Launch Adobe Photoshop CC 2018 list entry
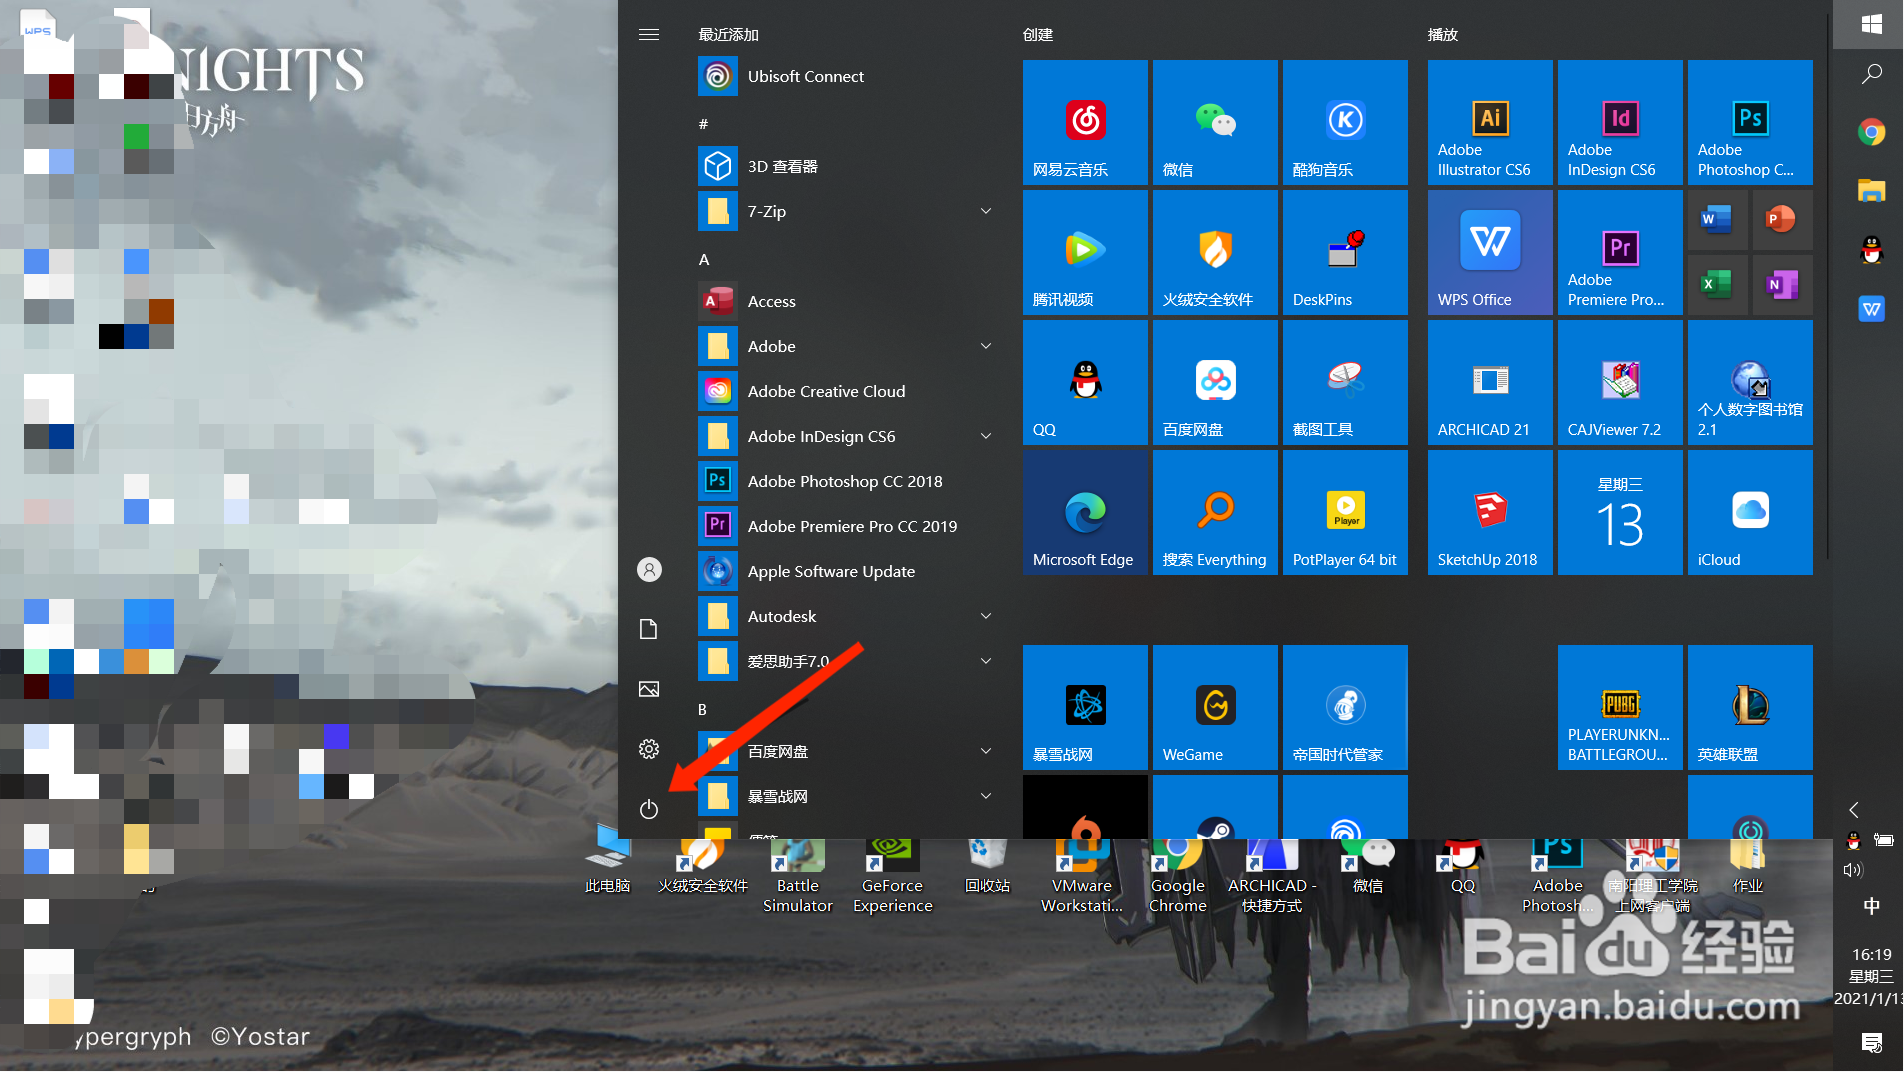 pos(846,481)
